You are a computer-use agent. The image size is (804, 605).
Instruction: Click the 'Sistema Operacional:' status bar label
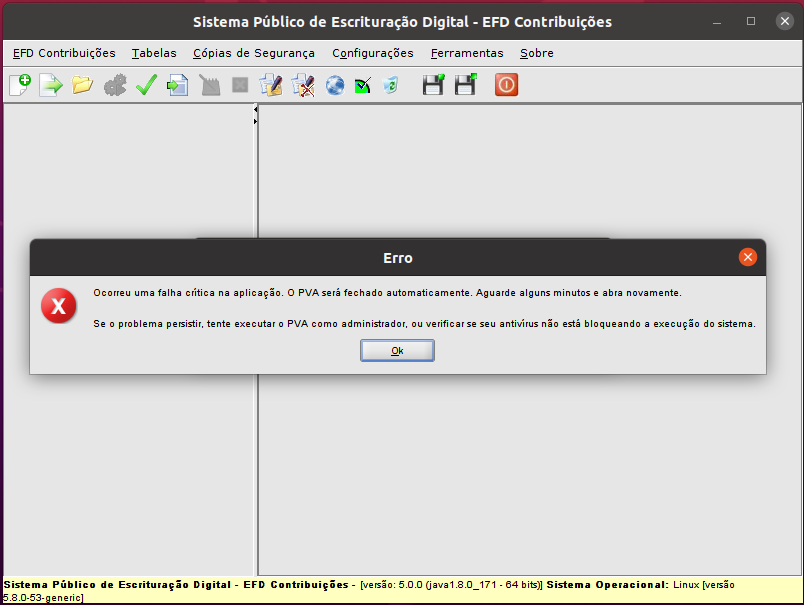click(608, 585)
